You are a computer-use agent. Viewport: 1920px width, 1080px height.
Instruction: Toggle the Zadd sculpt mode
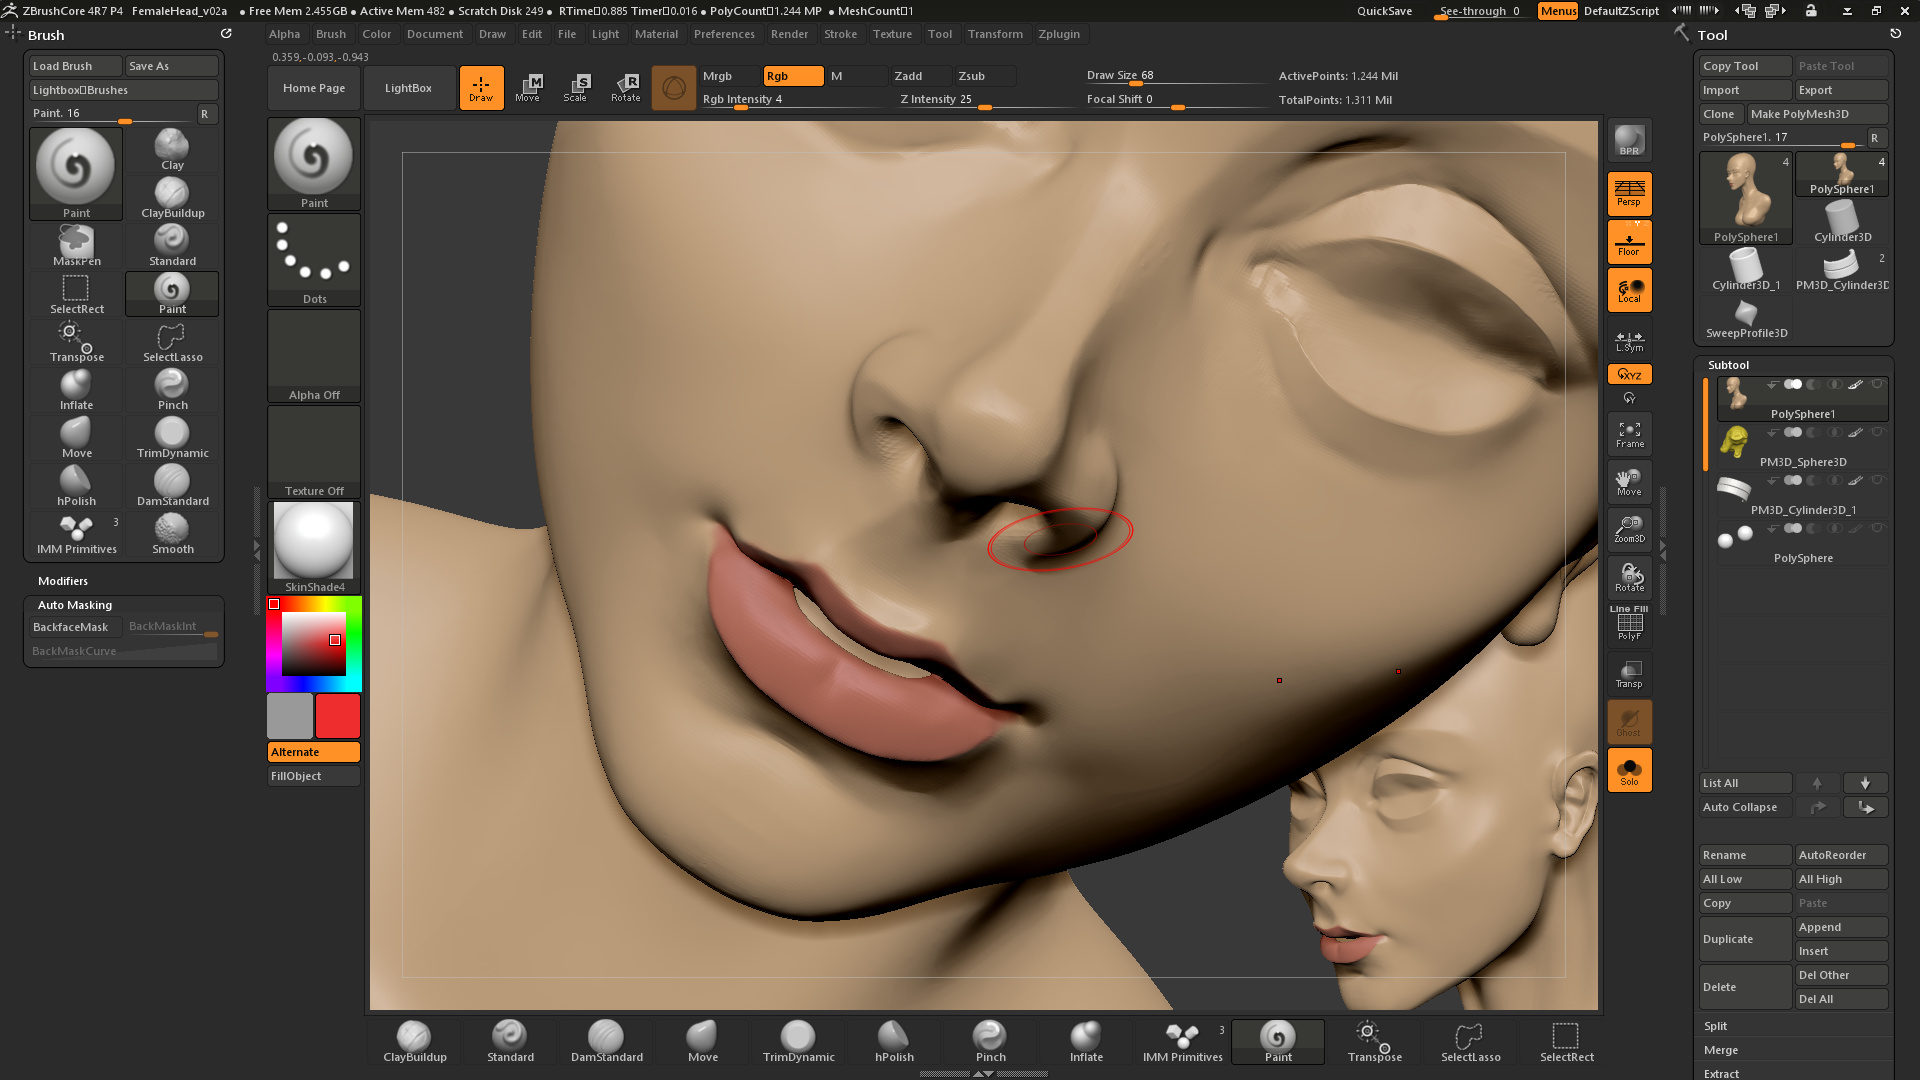[908, 76]
